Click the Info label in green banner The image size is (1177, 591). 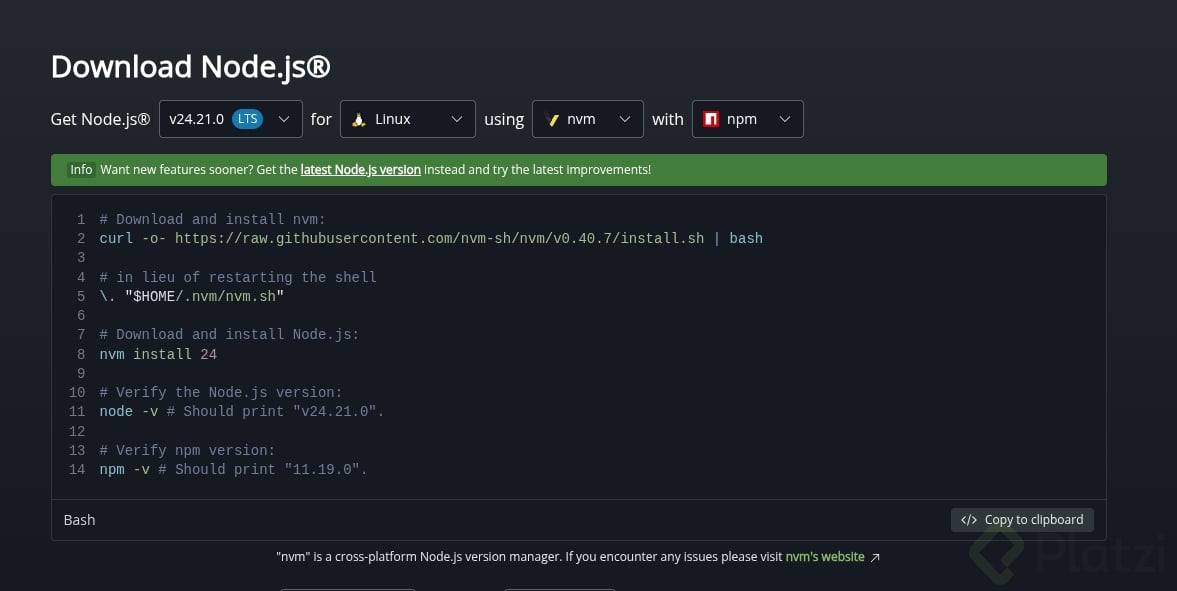(x=81, y=170)
